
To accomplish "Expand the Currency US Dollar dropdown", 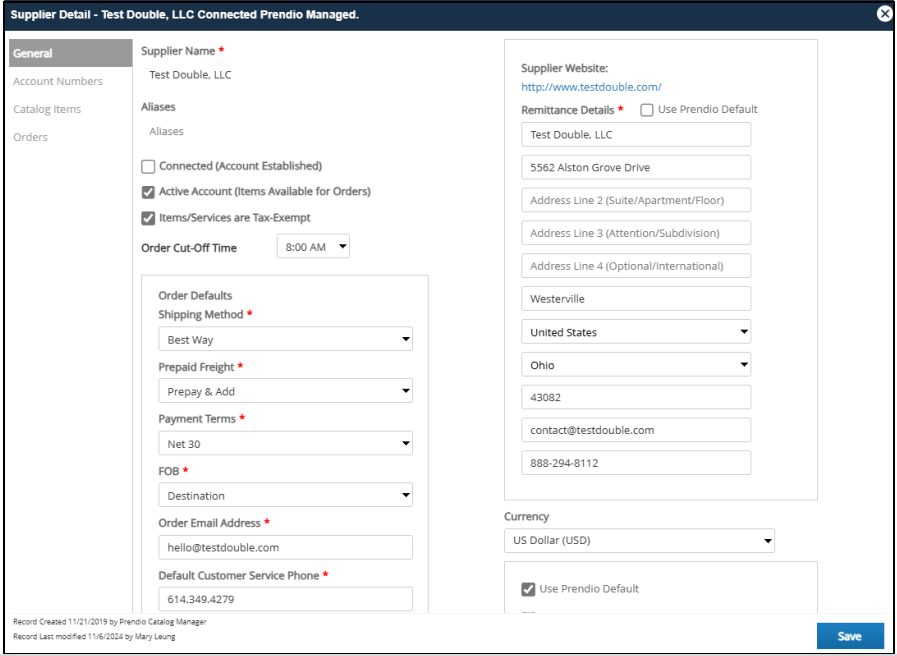I will click(x=639, y=540).
